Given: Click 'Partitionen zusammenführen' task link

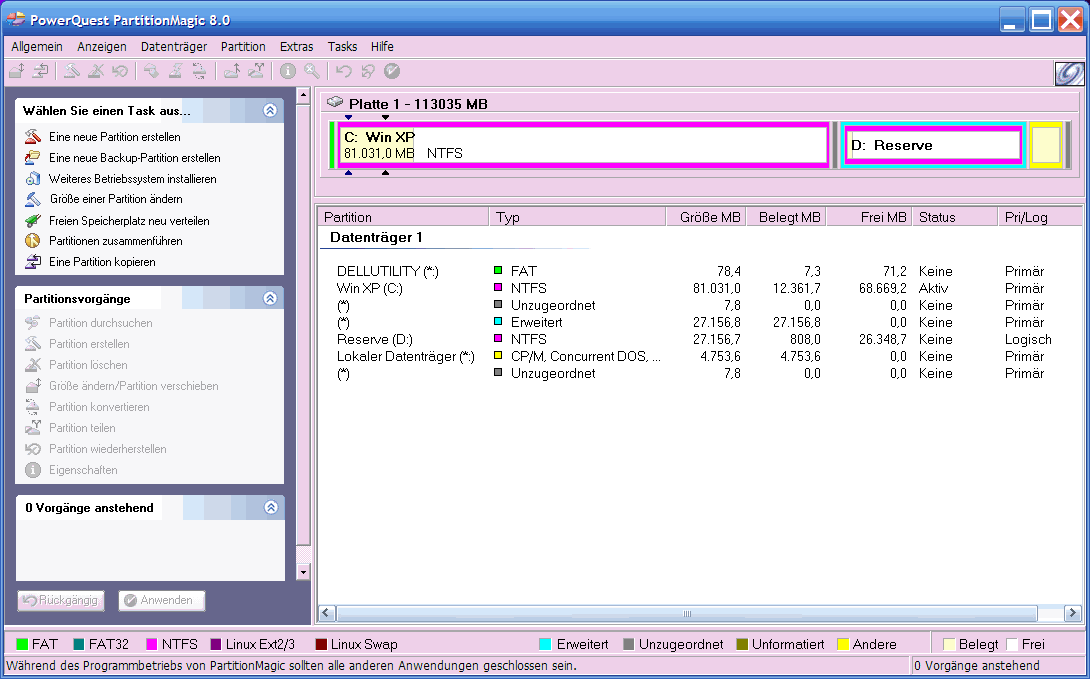Looking at the screenshot, I should tap(115, 241).
